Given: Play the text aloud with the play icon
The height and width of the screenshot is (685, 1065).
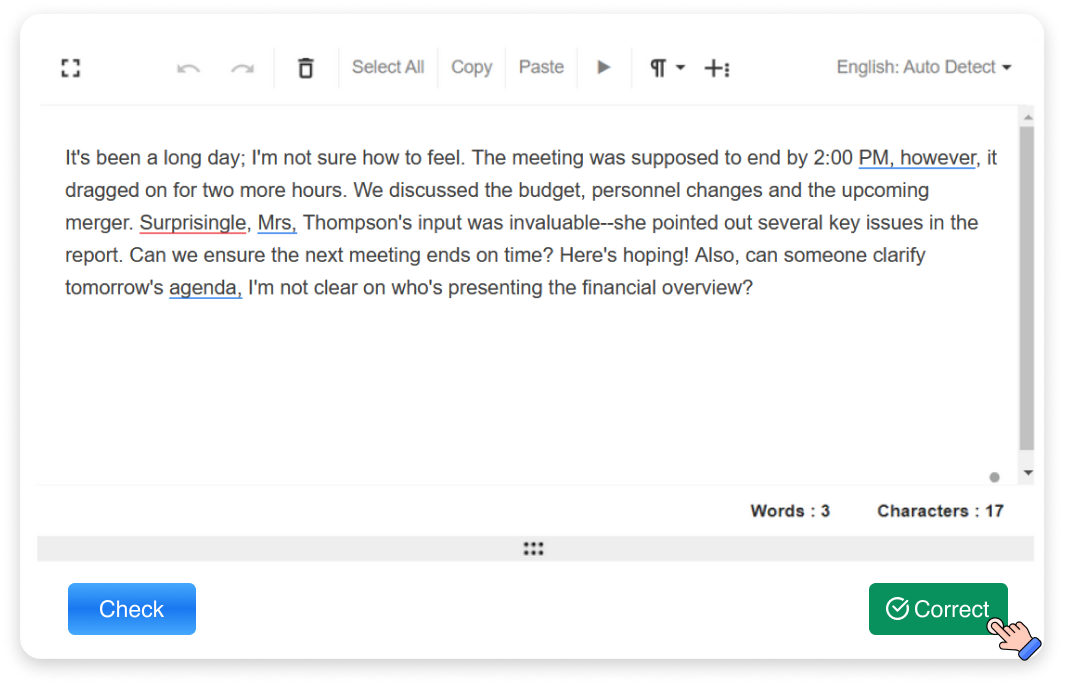Looking at the screenshot, I should pos(604,67).
